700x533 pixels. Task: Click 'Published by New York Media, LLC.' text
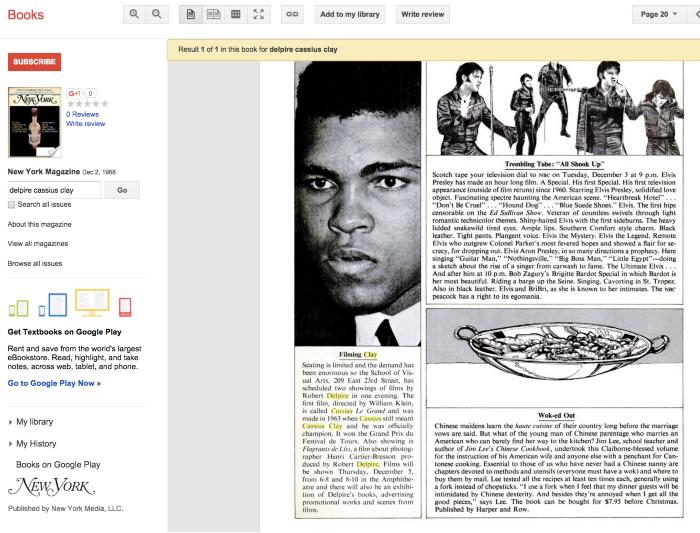click(65, 508)
